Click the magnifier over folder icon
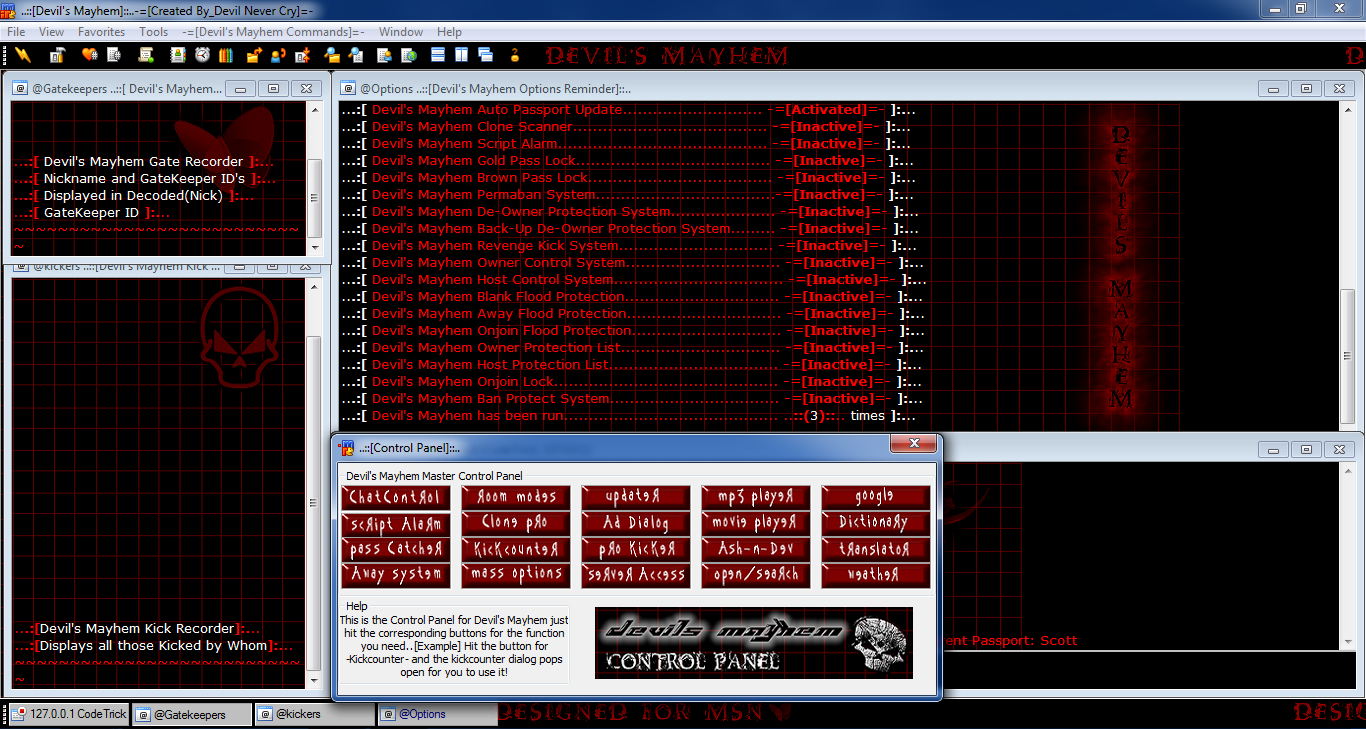Screen dimensions: 1366x729 point(332,55)
